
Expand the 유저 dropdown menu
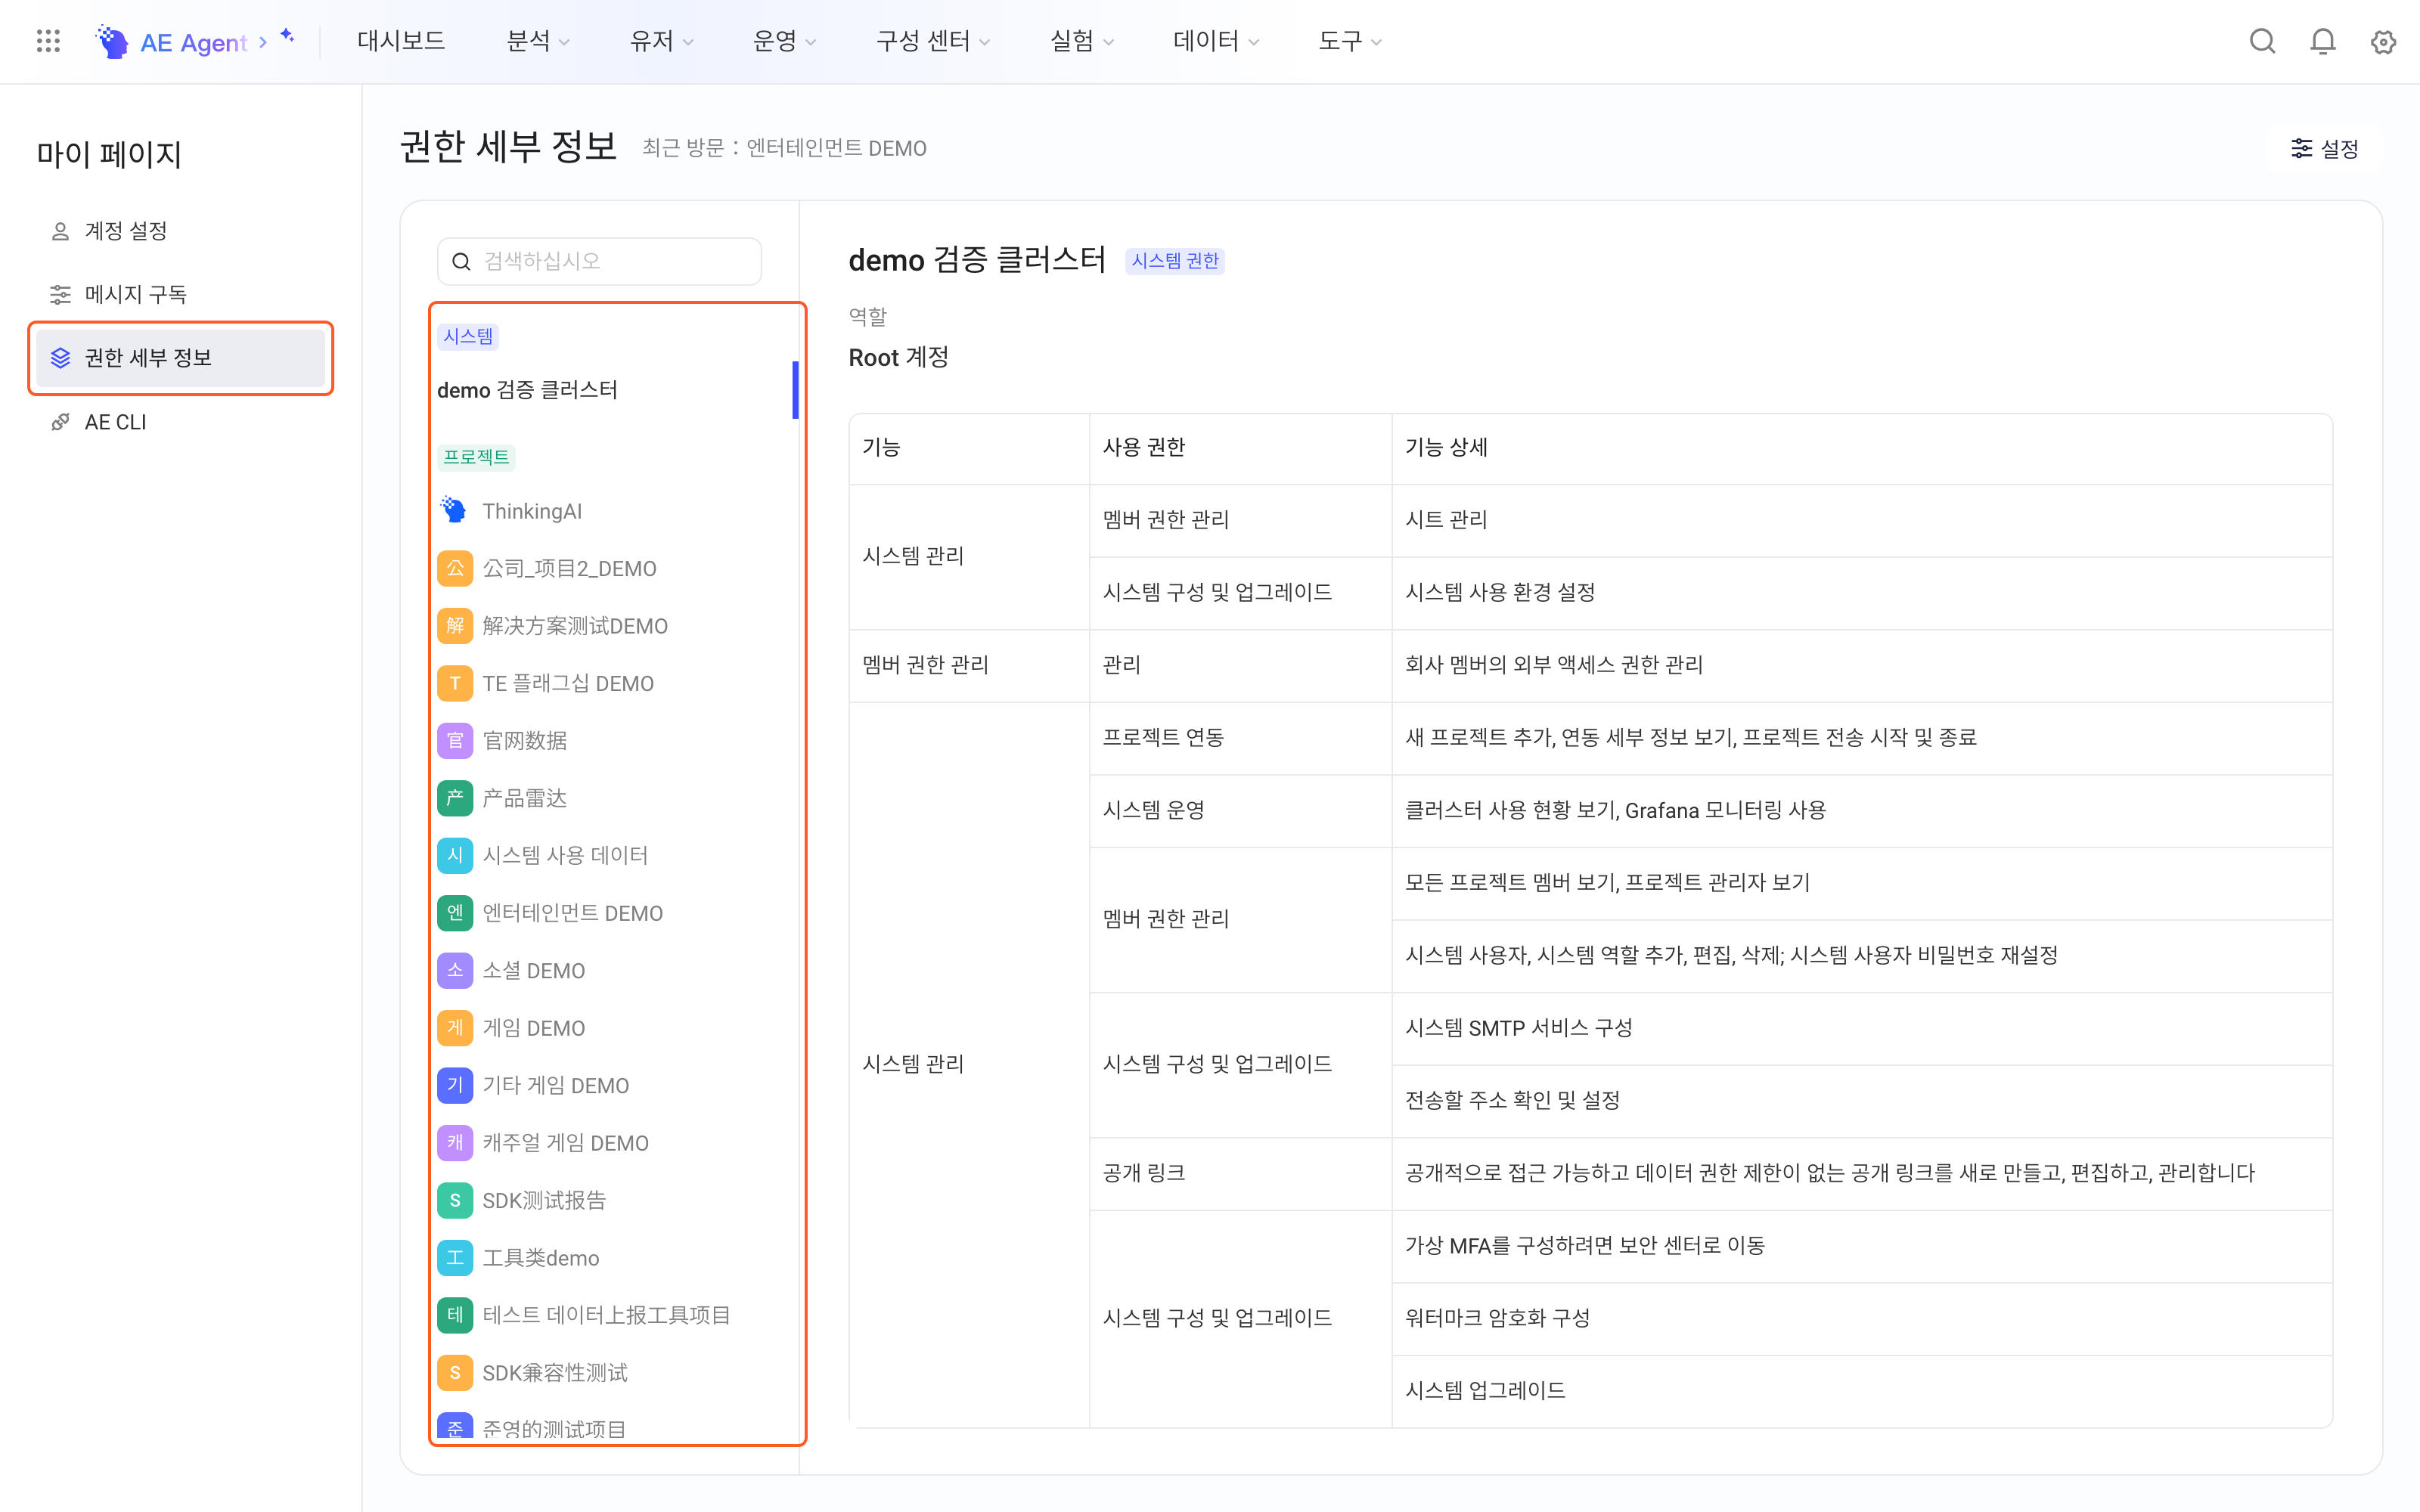(661, 41)
